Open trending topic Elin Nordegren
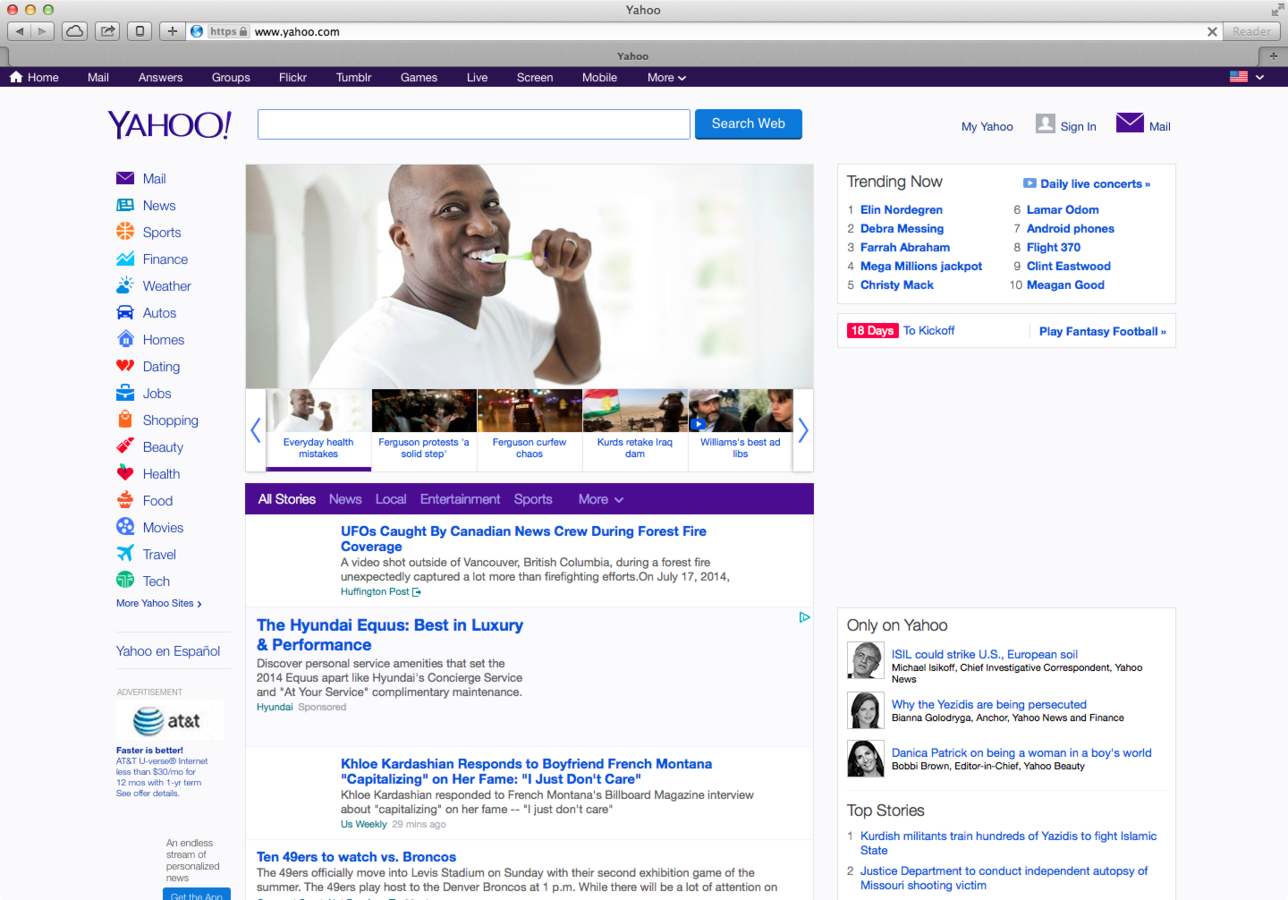The height and width of the screenshot is (900, 1288). [x=901, y=210]
